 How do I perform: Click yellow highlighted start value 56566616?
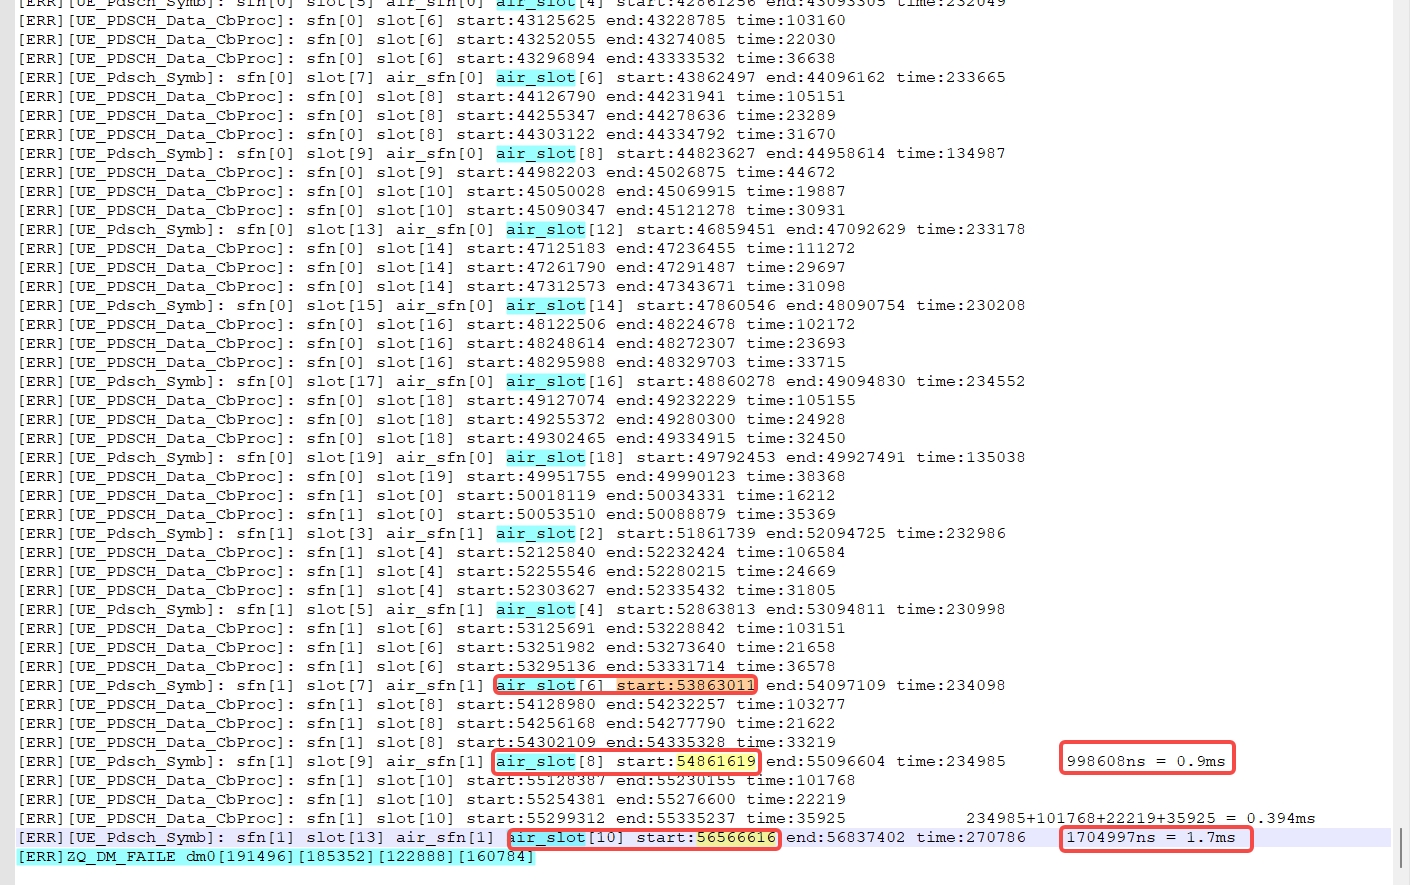[736, 838]
